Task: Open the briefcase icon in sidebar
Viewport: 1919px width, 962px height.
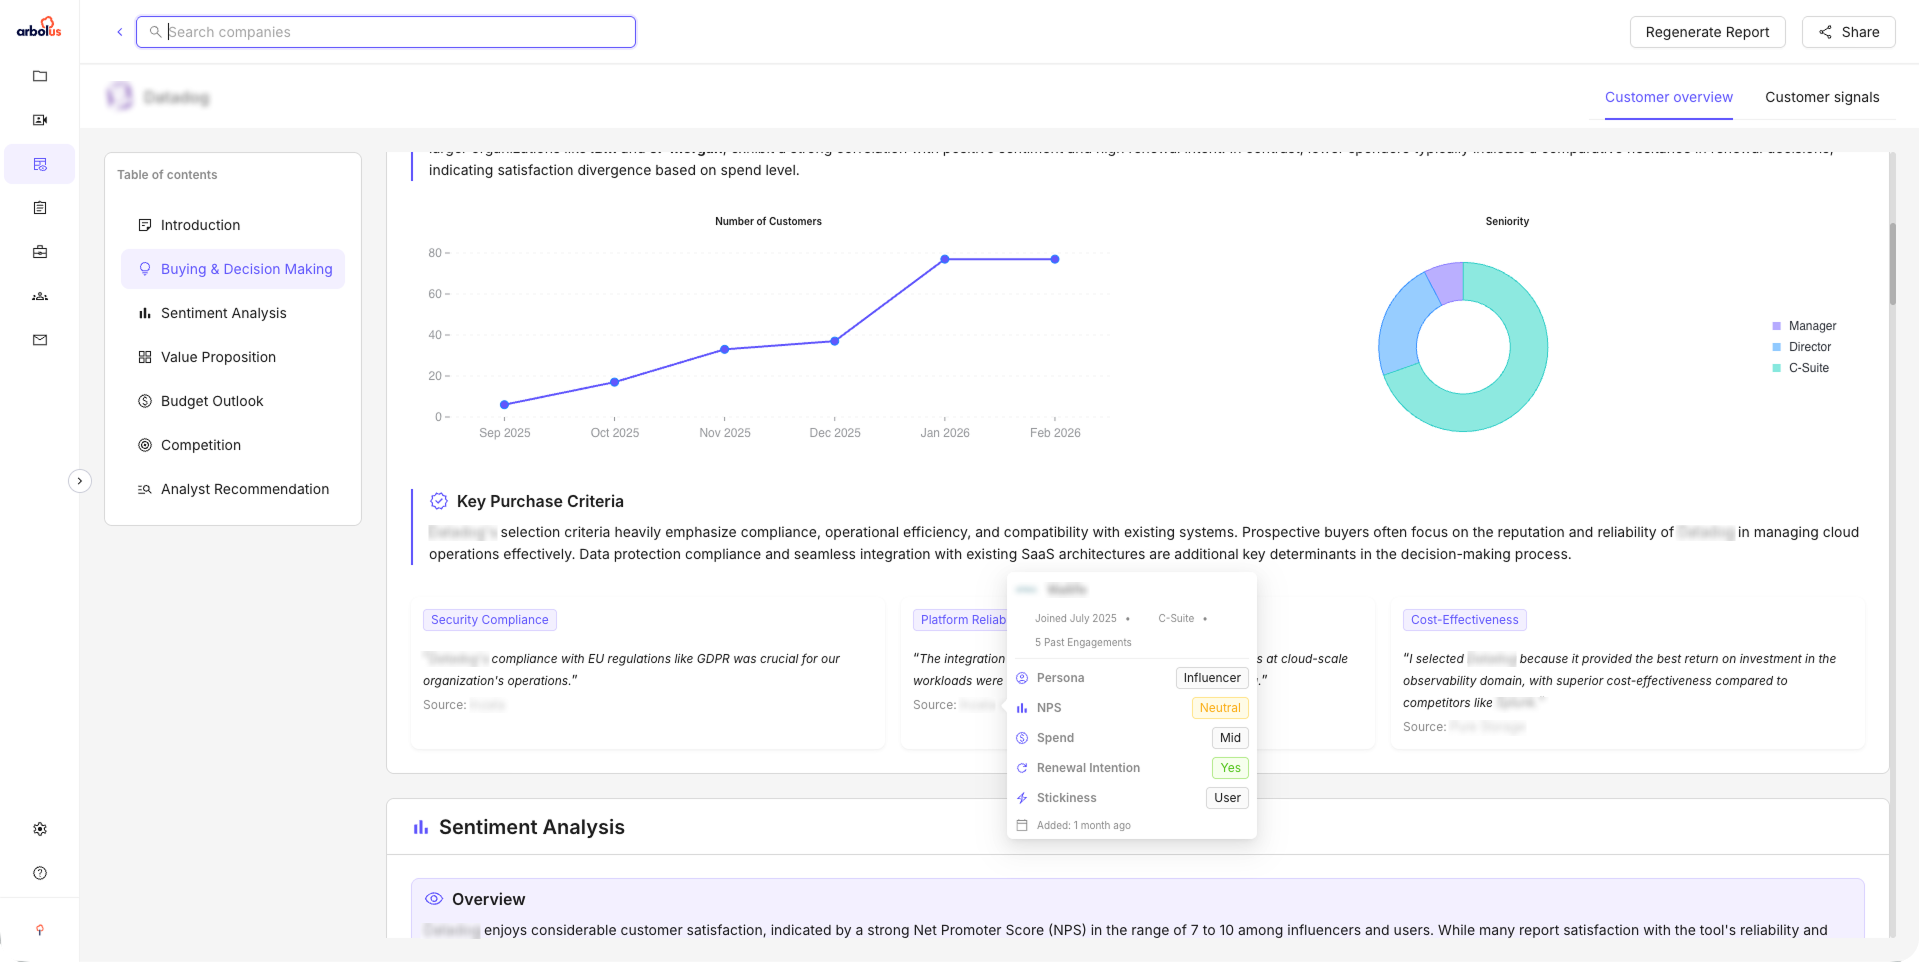Action: pos(40,252)
